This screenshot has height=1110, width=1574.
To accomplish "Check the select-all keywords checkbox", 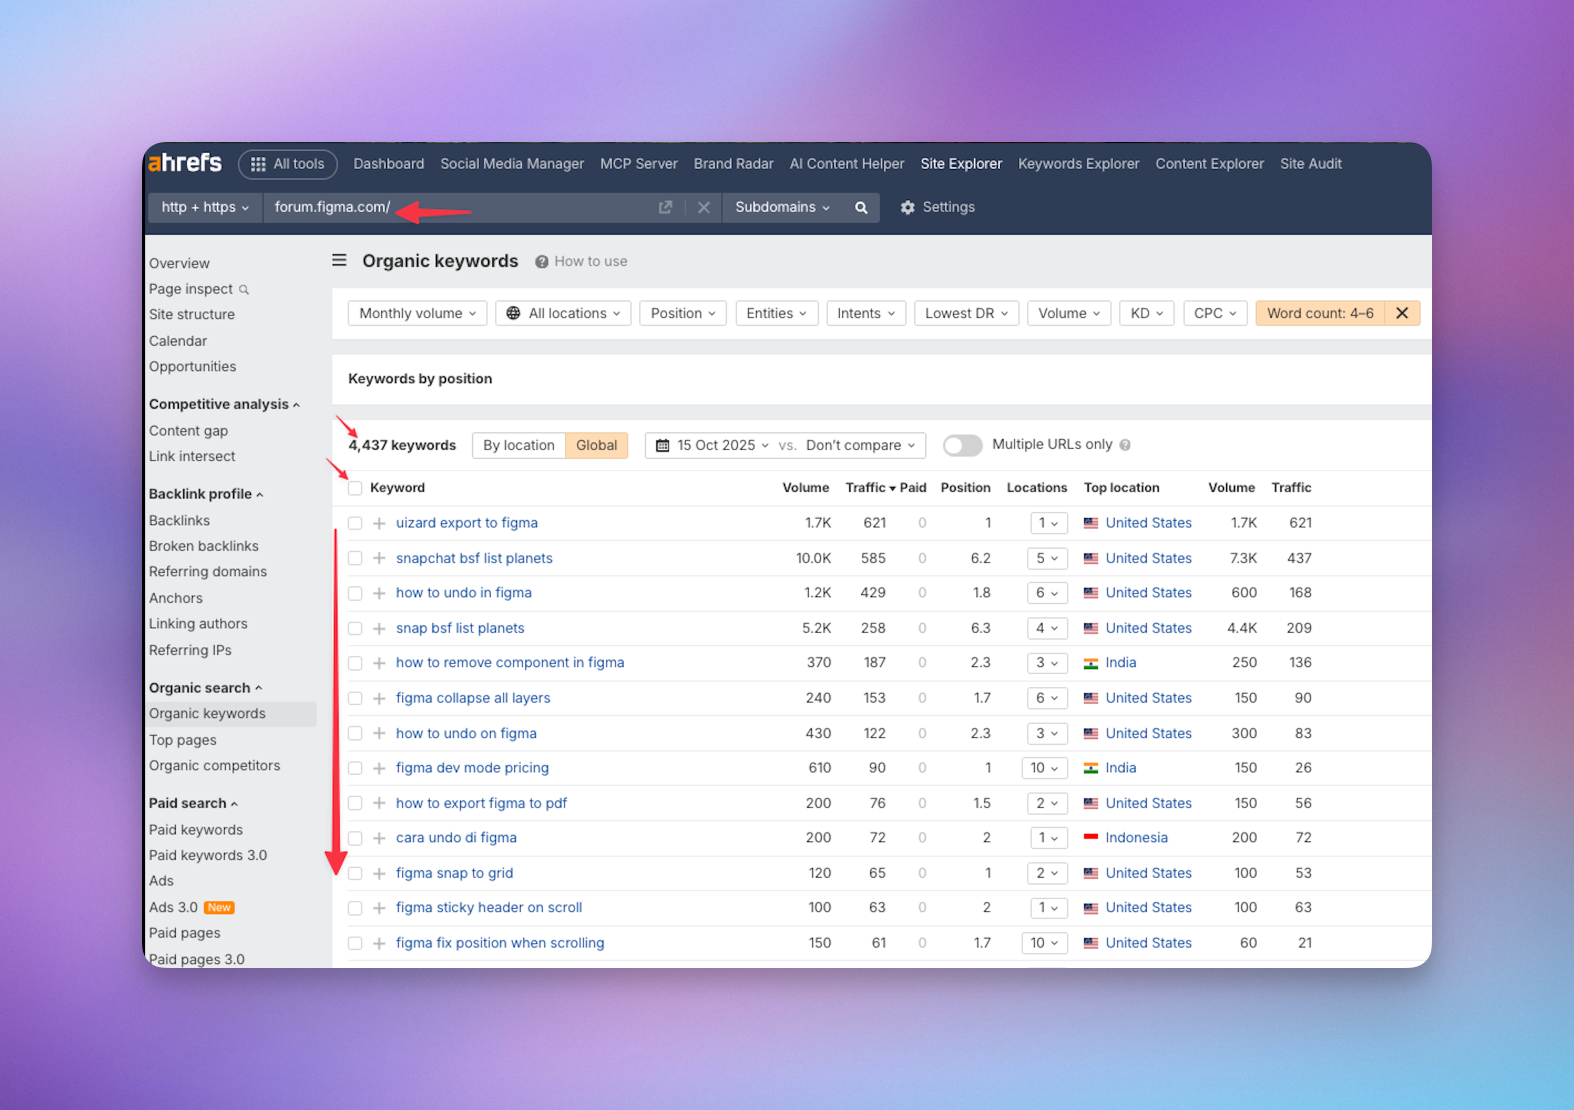I will point(355,488).
